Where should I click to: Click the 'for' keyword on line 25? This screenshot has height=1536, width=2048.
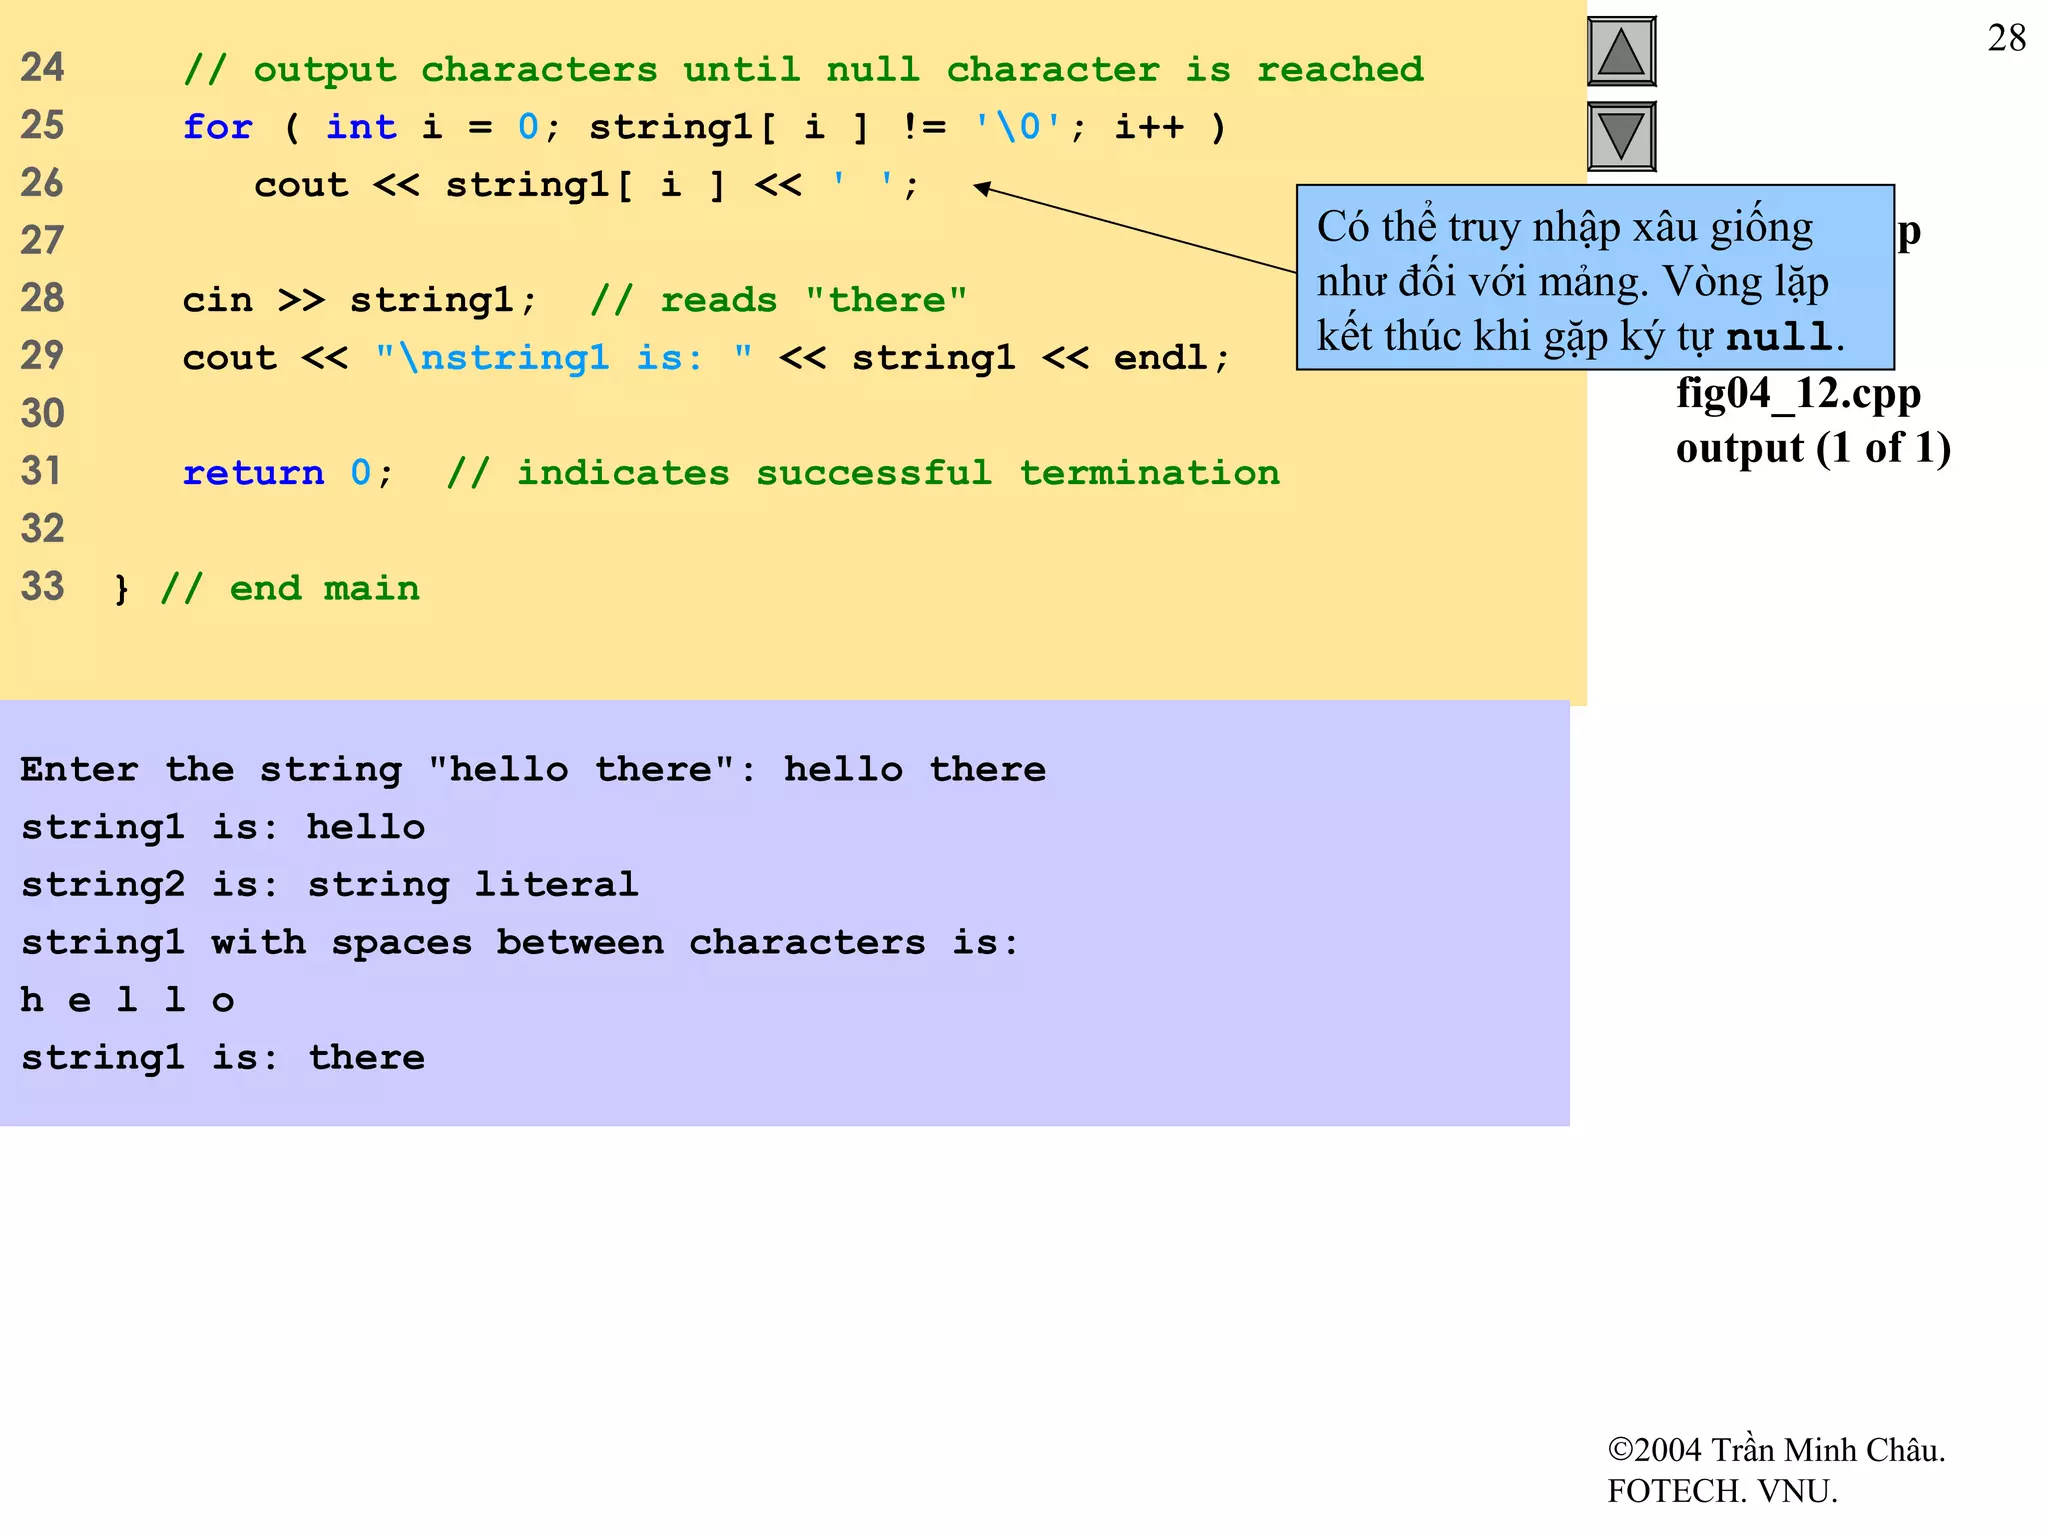coord(217,127)
